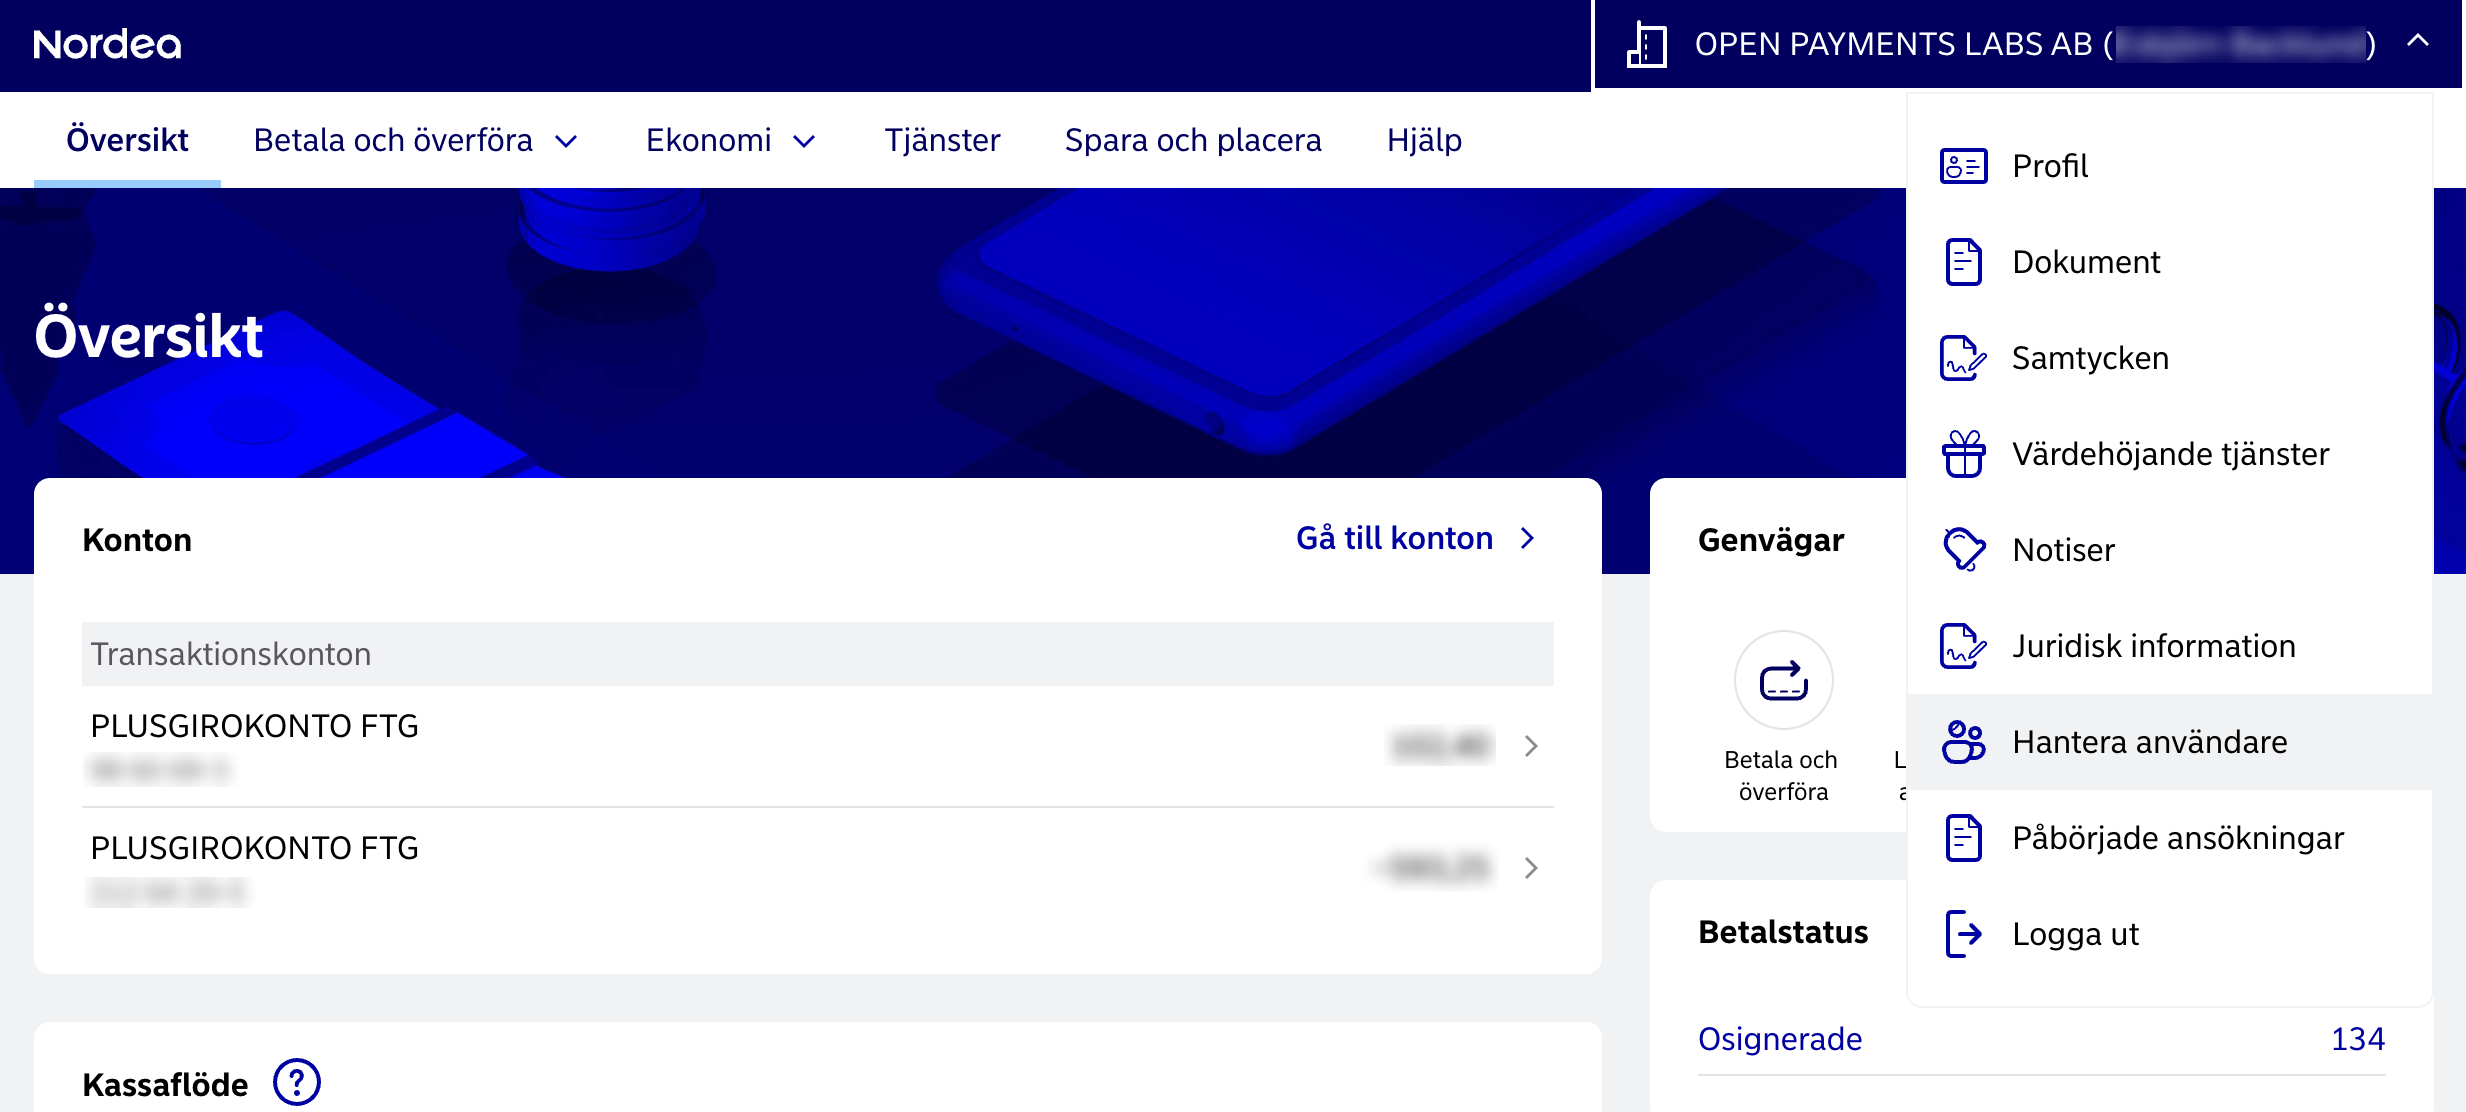Click the Dokument page icon
The height and width of the screenshot is (1112, 2466).
coord(1963,262)
